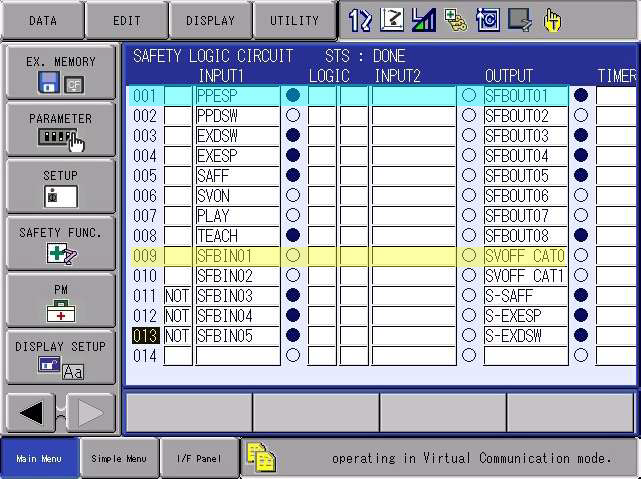Select the SAFF input in row 005
641x479 pixels.
point(238,176)
